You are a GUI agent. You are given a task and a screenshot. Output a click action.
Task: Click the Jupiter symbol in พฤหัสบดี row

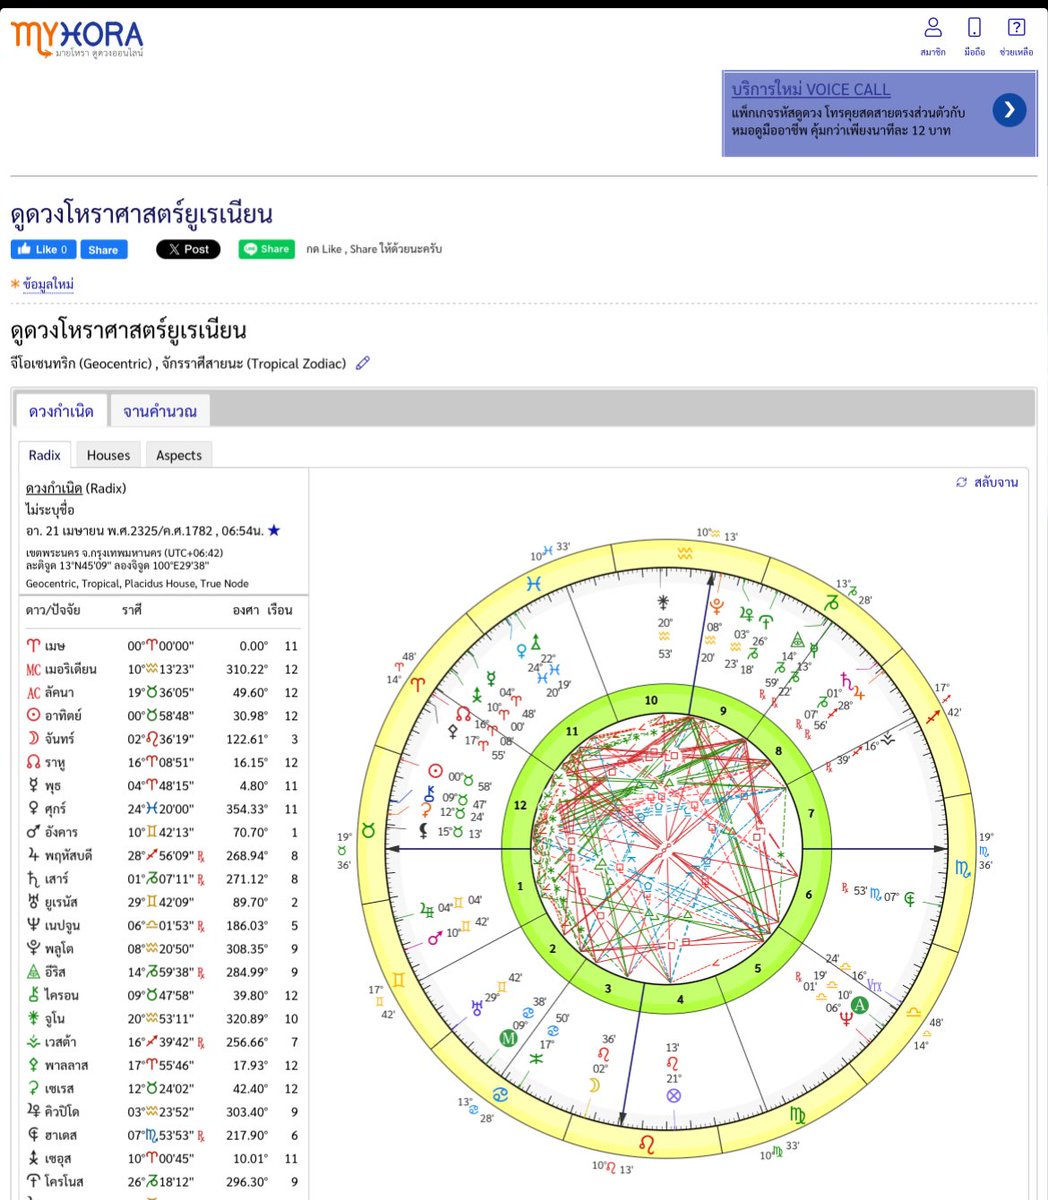coord(33,855)
